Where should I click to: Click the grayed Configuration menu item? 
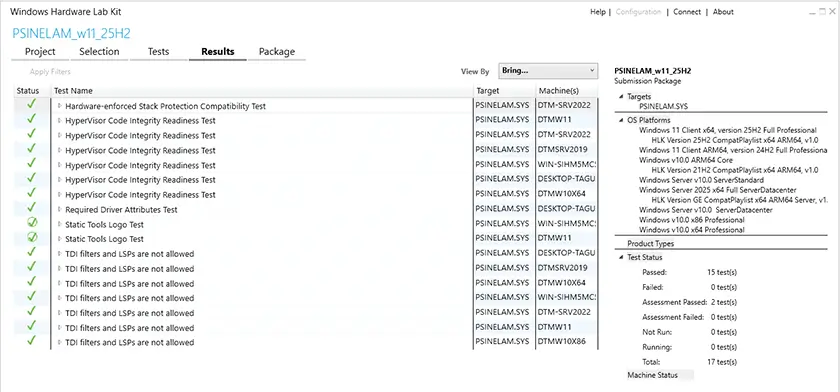(x=639, y=12)
